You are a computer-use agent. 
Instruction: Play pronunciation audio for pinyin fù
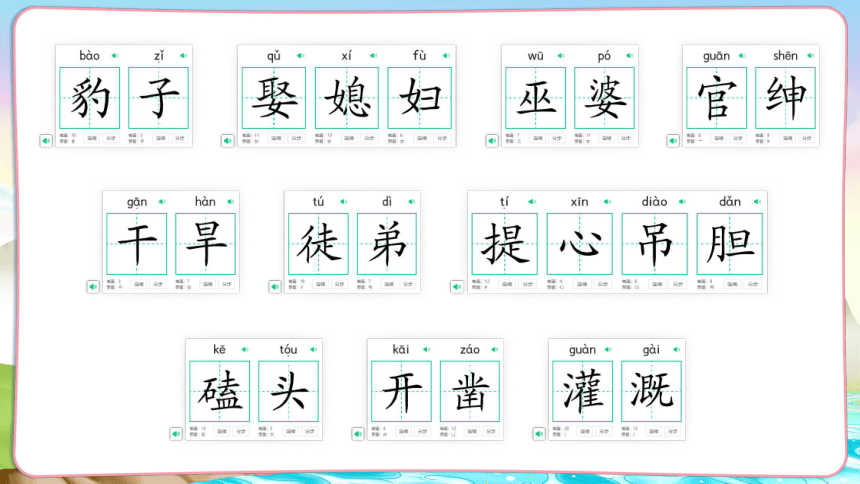coord(446,55)
